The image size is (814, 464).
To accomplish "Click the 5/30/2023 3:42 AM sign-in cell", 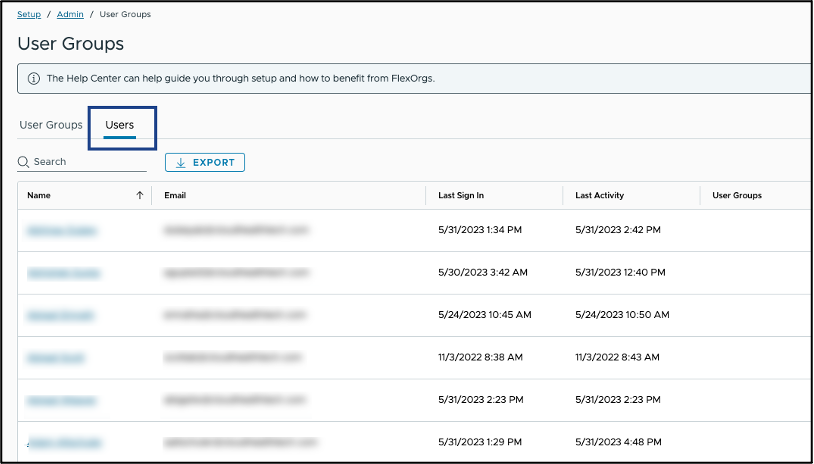I will click(x=483, y=272).
